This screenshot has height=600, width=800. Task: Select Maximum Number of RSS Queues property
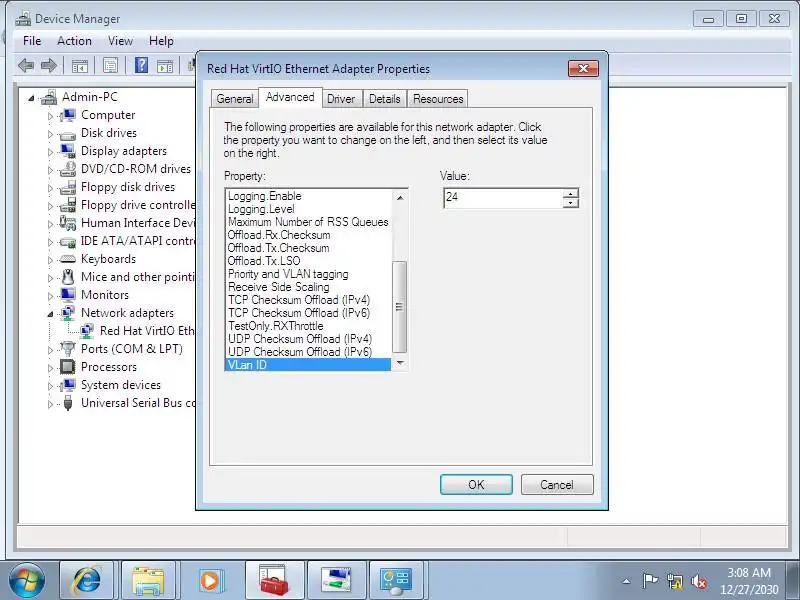pos(308,222)
